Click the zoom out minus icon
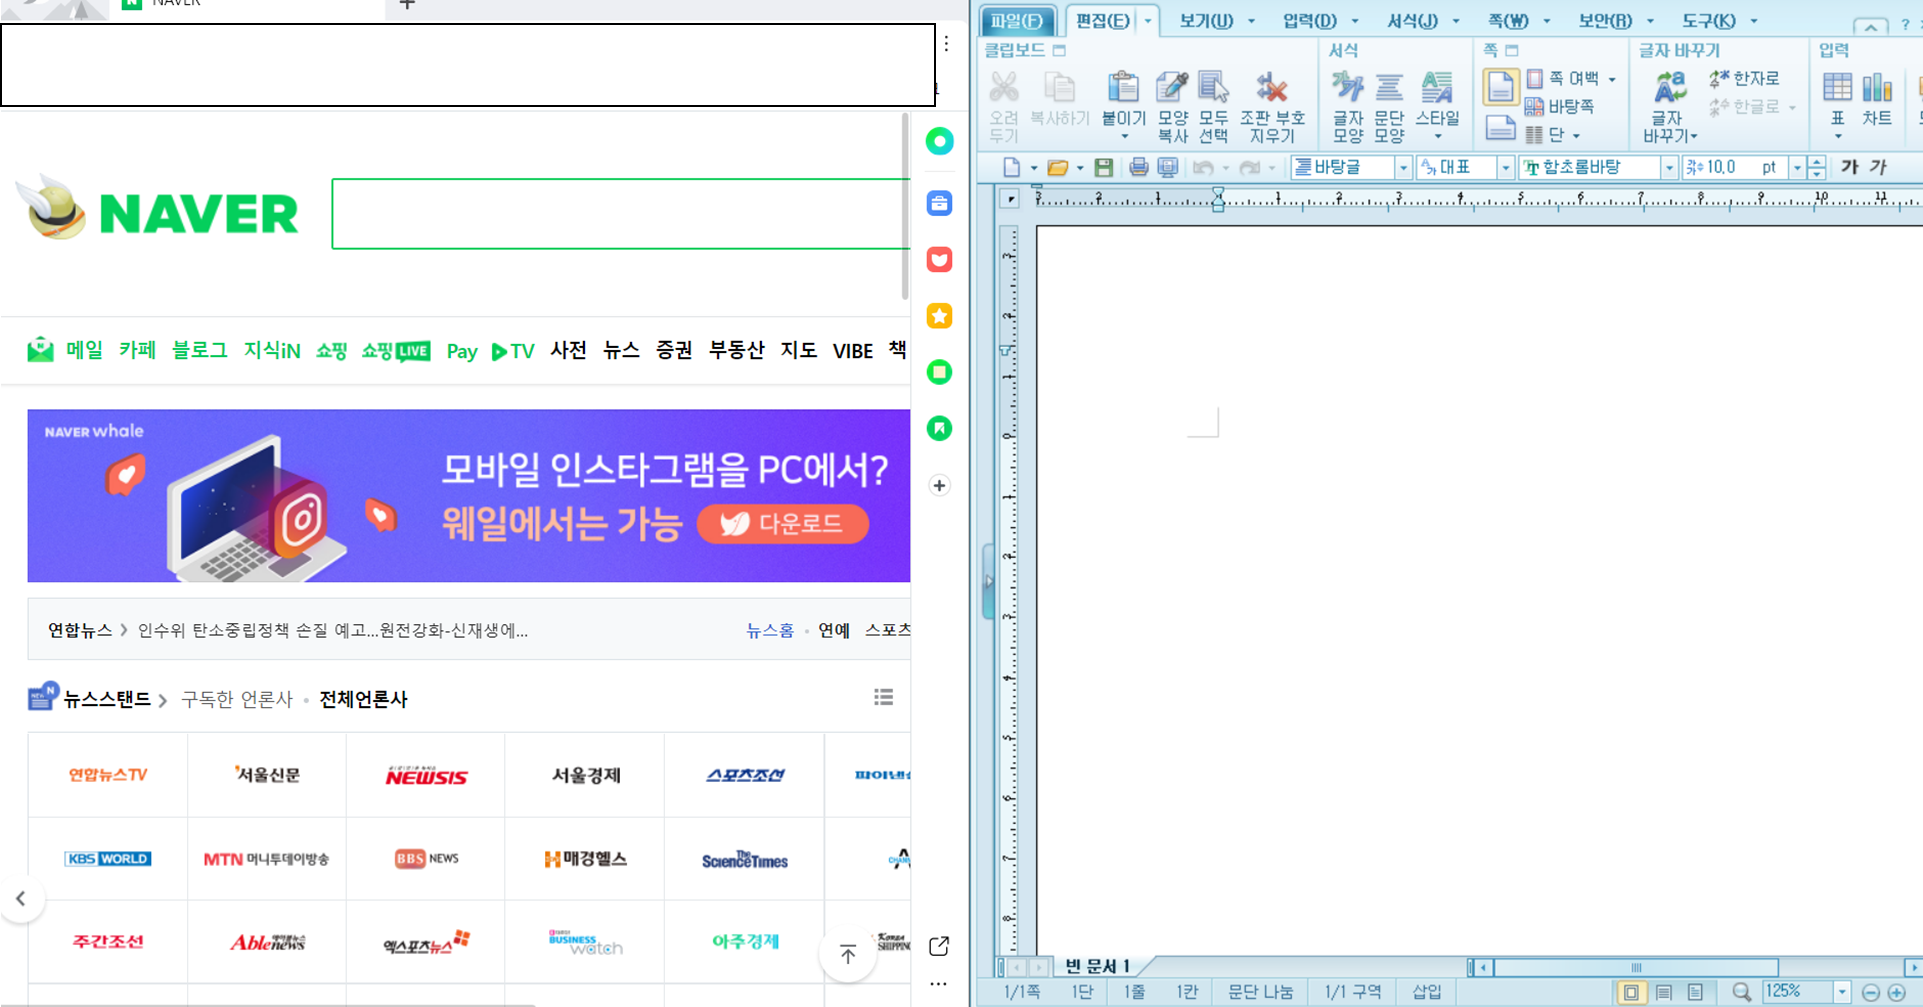 click(x=1871, y=992)
